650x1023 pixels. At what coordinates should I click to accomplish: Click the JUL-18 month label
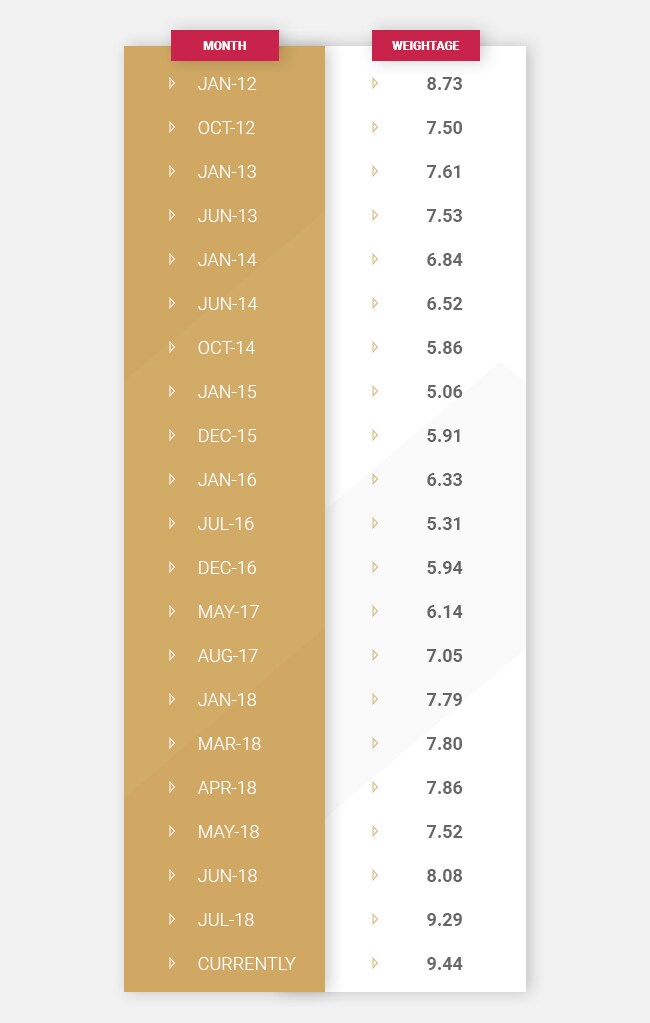226,920
